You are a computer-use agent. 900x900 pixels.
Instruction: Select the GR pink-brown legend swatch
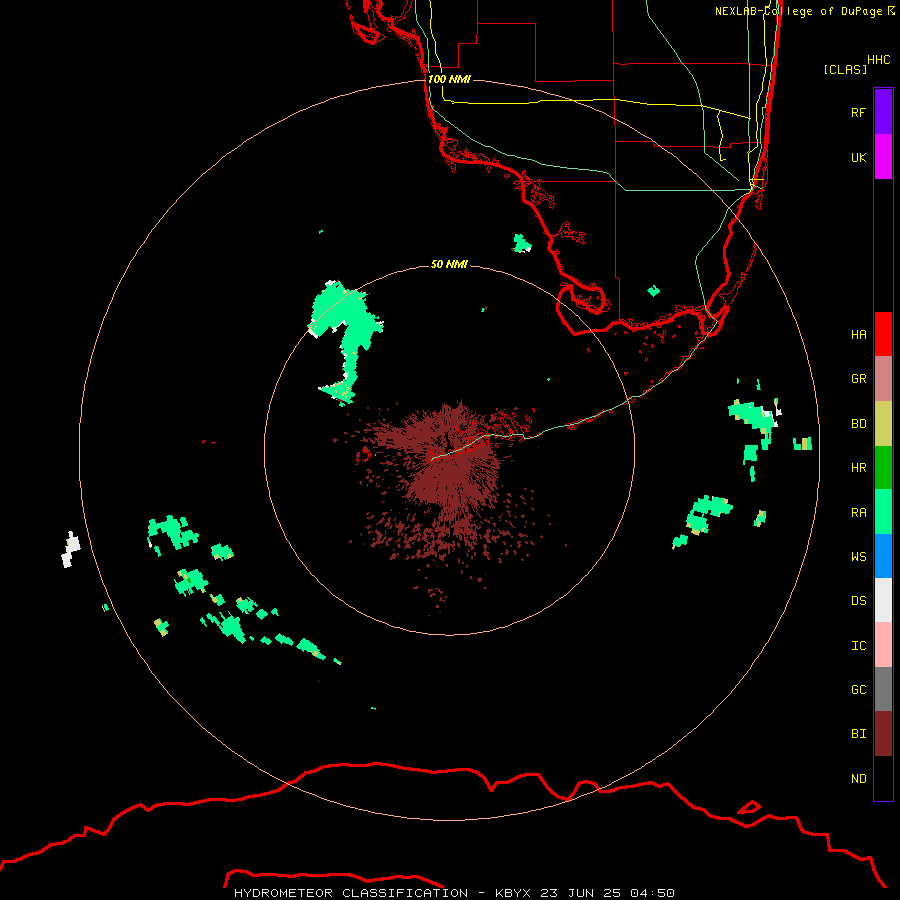coord(883,378)
